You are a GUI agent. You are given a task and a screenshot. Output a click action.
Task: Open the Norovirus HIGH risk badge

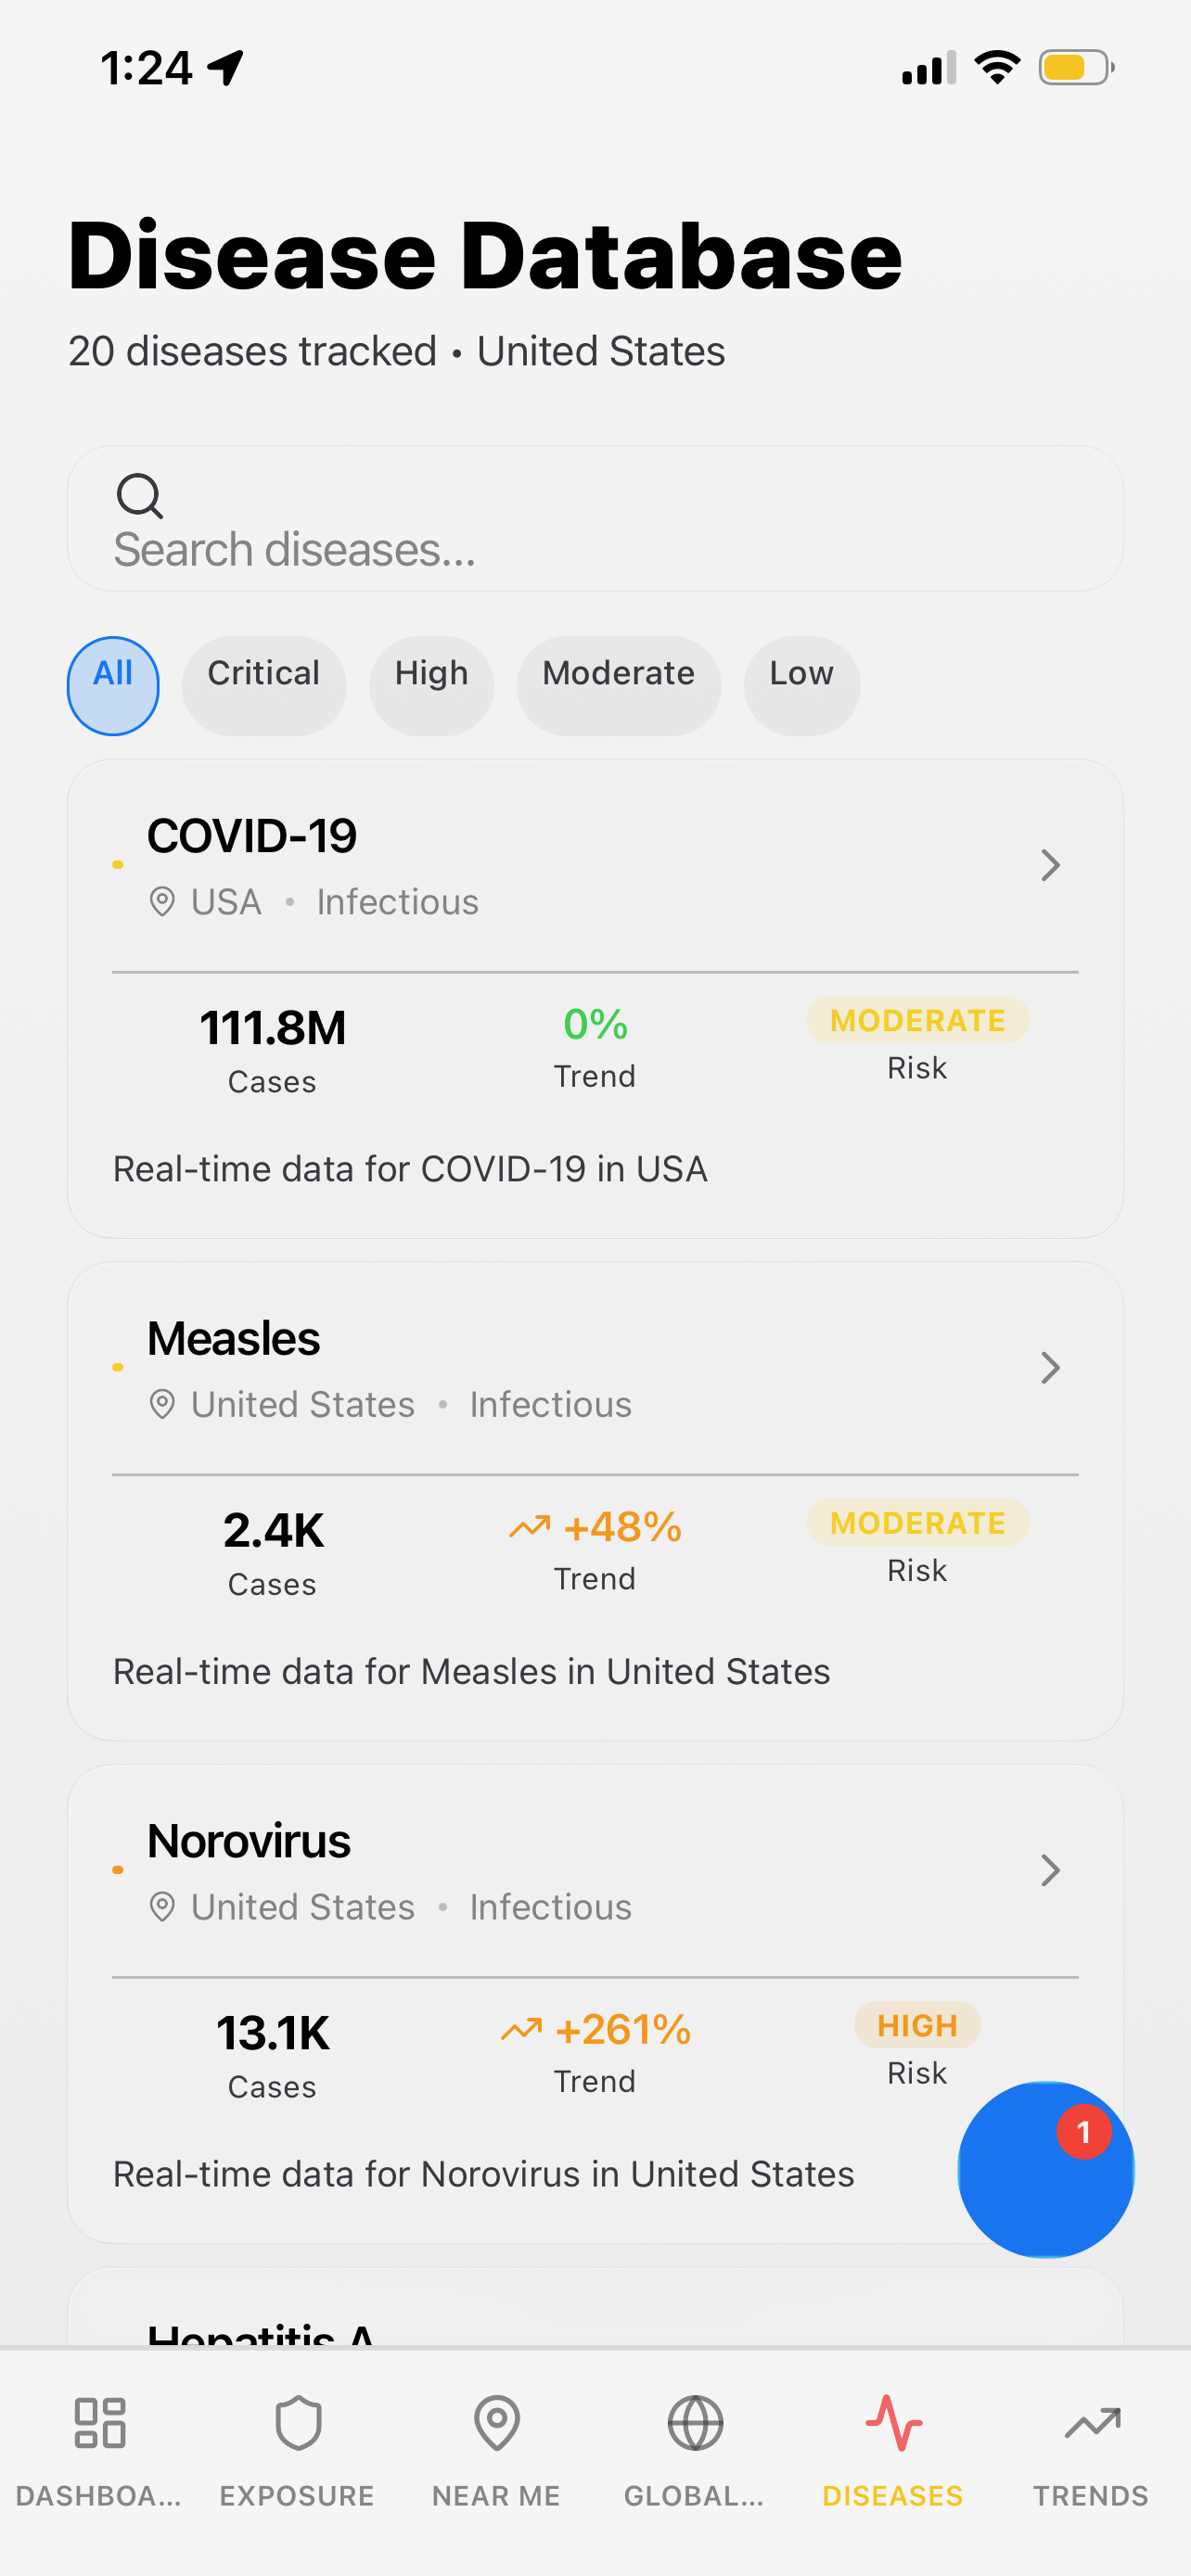pyautogui.click(x=916, y=2025)
